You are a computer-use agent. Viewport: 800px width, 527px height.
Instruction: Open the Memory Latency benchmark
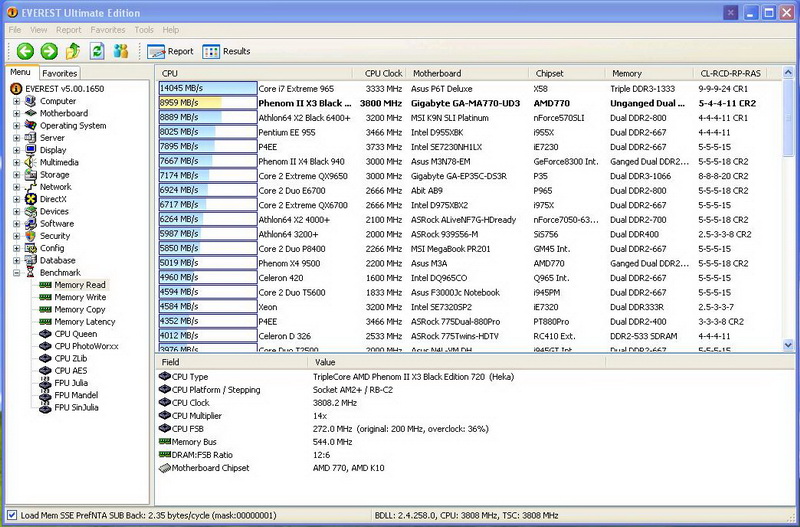pyautogui.click(x=85, y=321)
